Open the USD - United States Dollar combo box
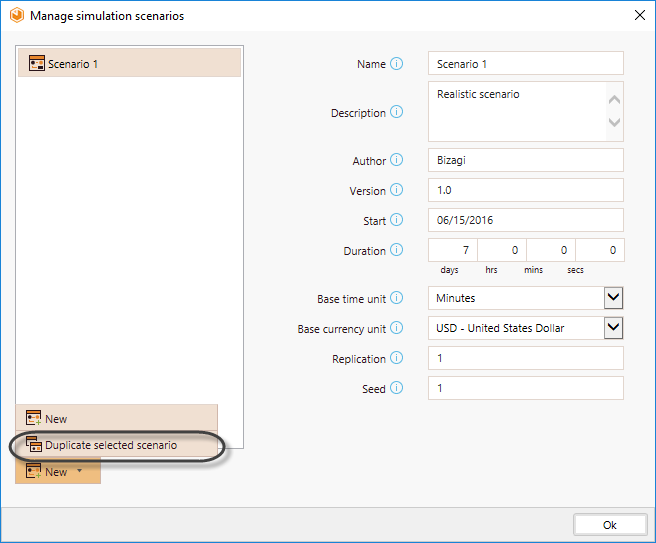 pyautogui.click(x=525, y=328)
